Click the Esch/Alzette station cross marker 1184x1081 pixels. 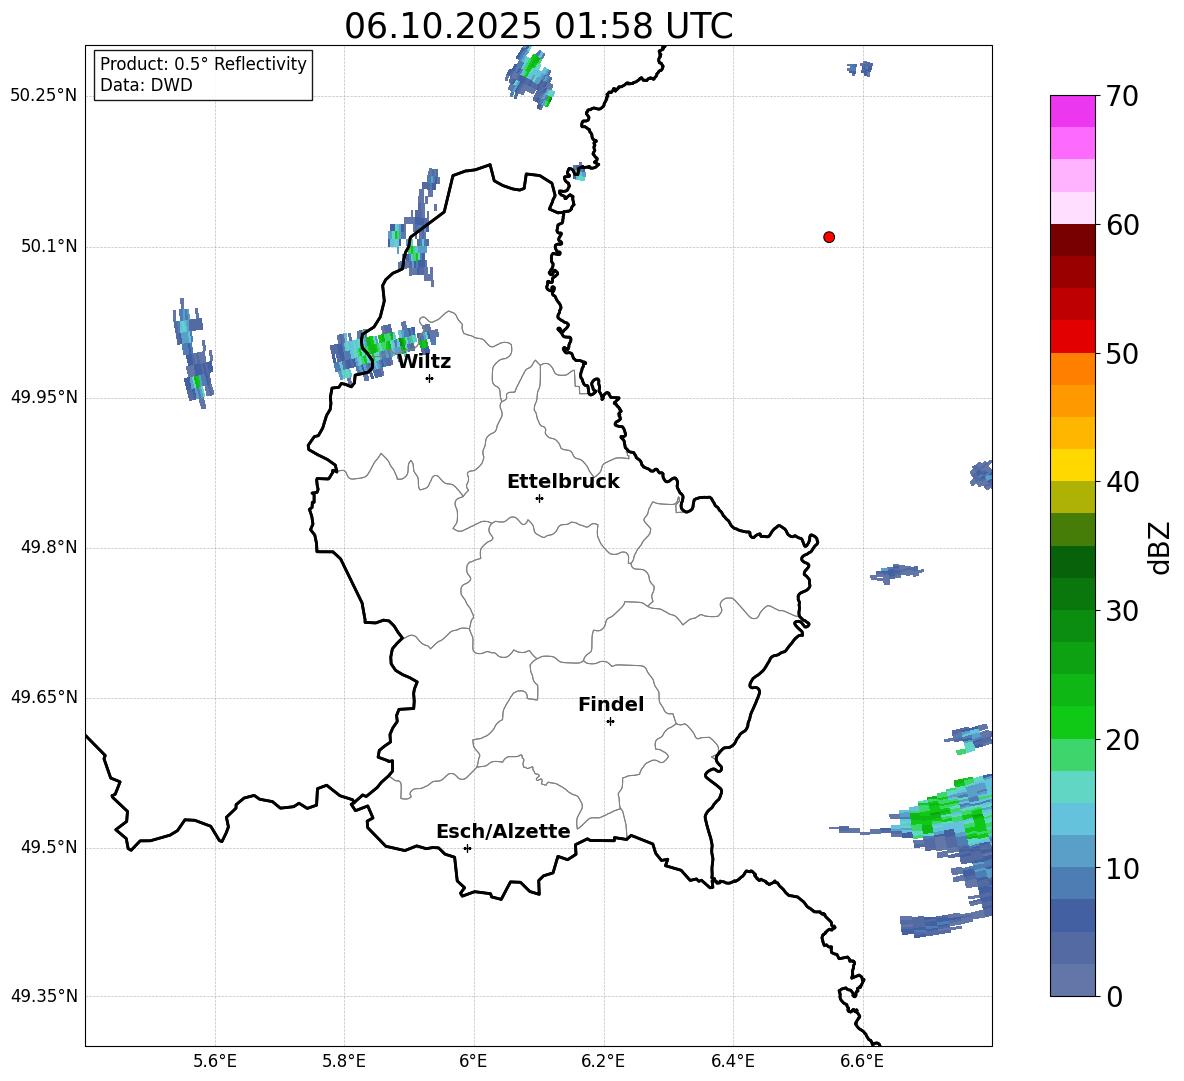tap(467, 848)
